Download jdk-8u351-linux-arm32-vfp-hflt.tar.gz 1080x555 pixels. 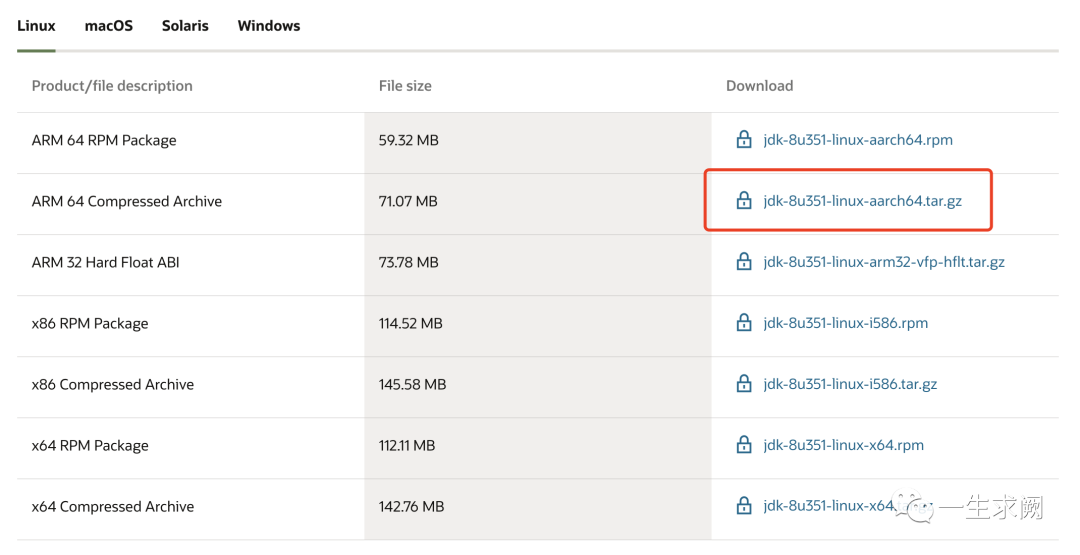pyautogui.click(x=884, y=262)
